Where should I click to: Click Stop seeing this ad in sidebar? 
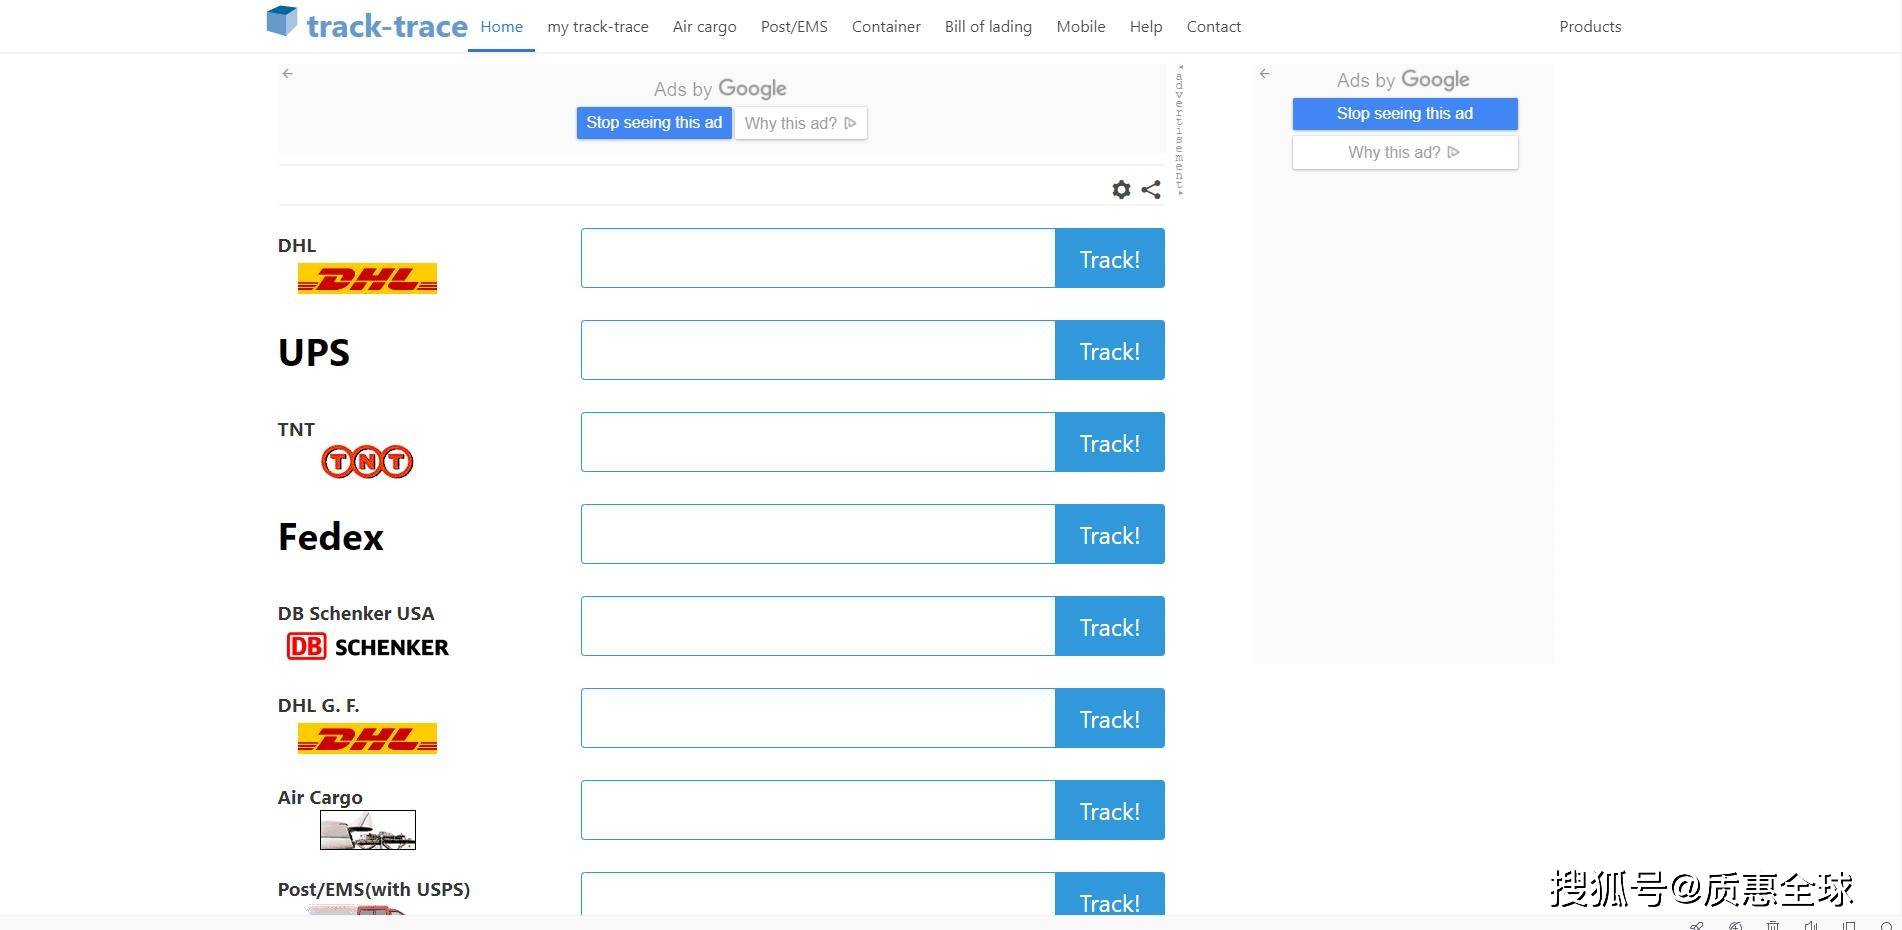coord(1404,114)
